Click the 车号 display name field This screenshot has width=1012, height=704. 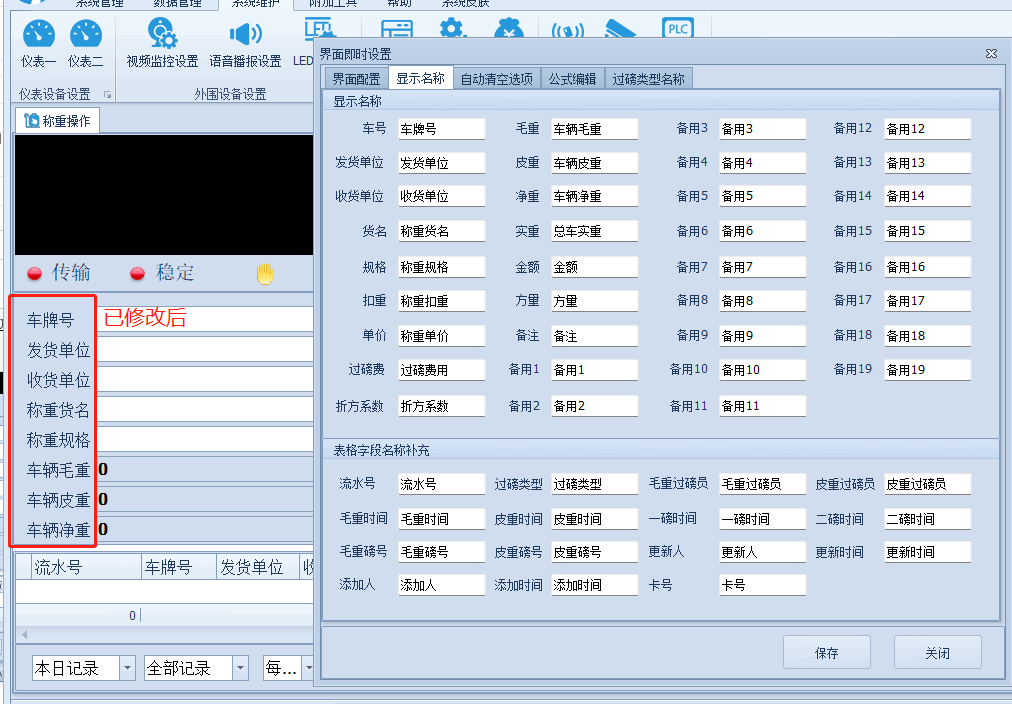(441, 129)
